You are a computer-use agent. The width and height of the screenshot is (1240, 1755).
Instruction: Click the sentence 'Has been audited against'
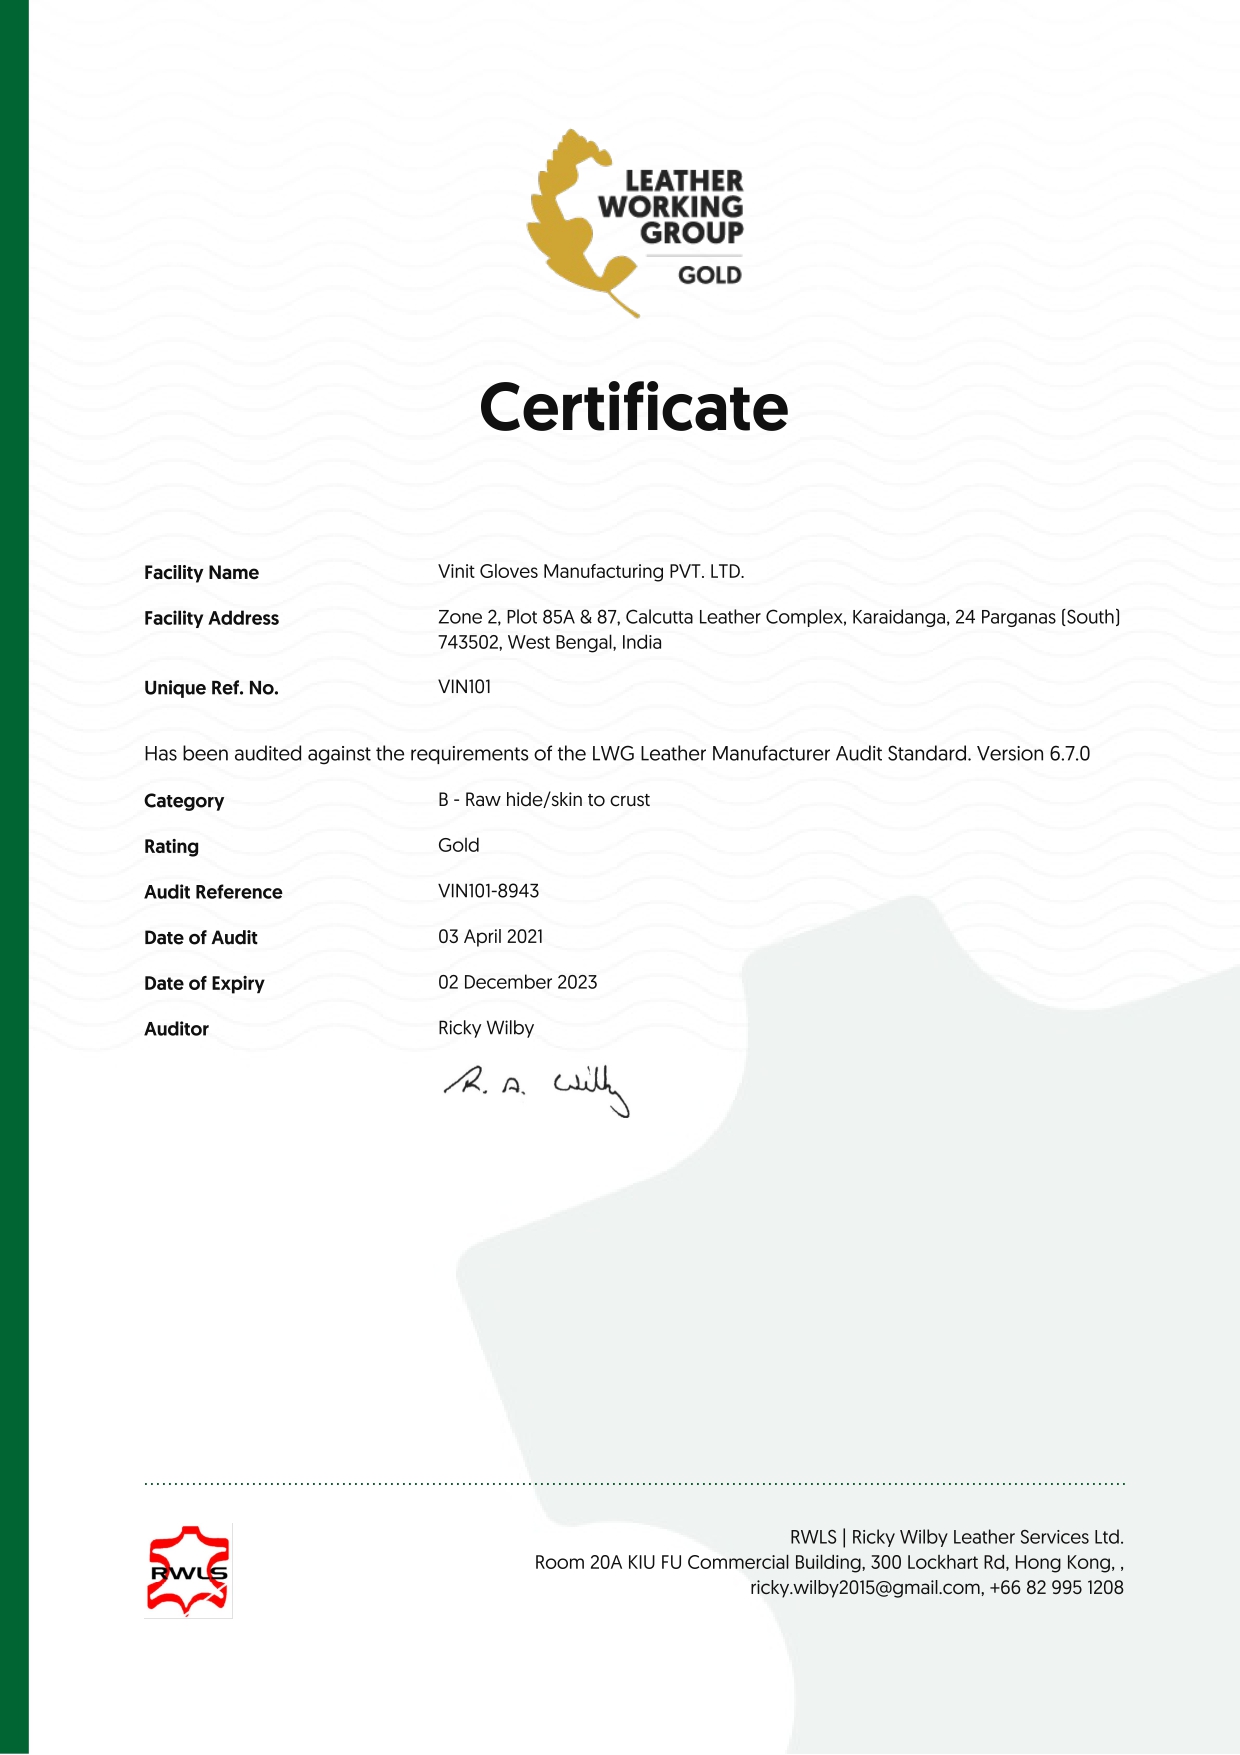pos(617,754)
